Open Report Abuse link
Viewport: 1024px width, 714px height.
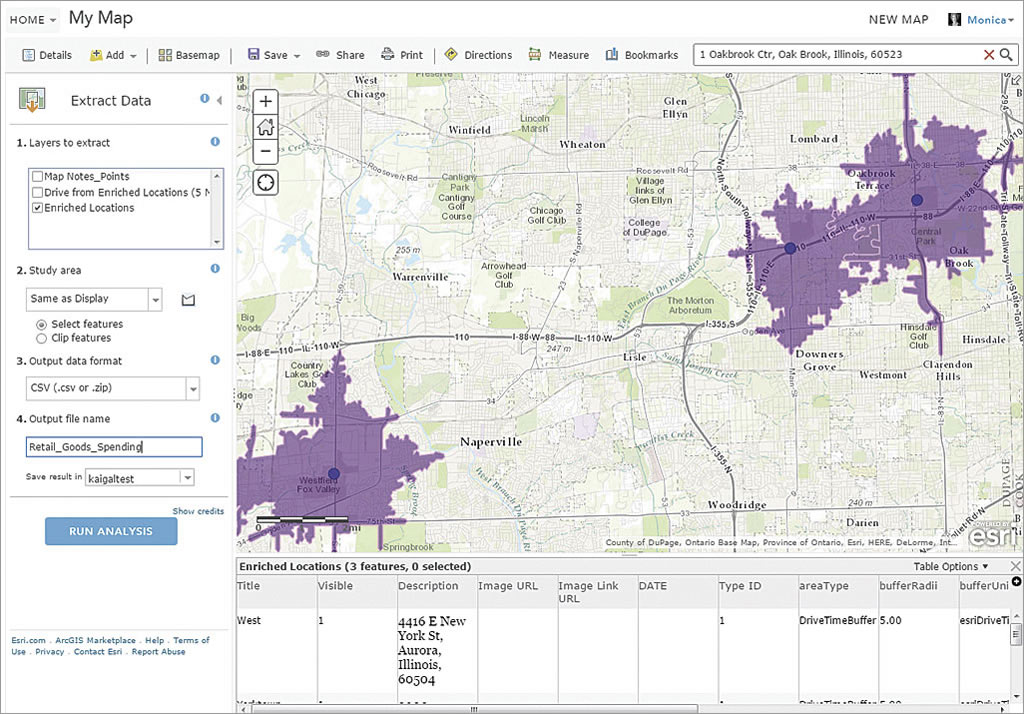point(159,651)
